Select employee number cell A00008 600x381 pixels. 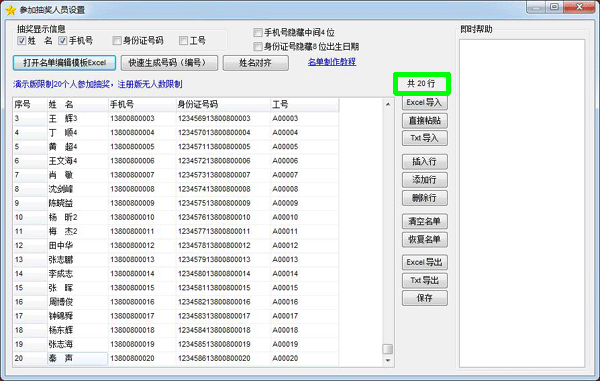pos(305,189)
